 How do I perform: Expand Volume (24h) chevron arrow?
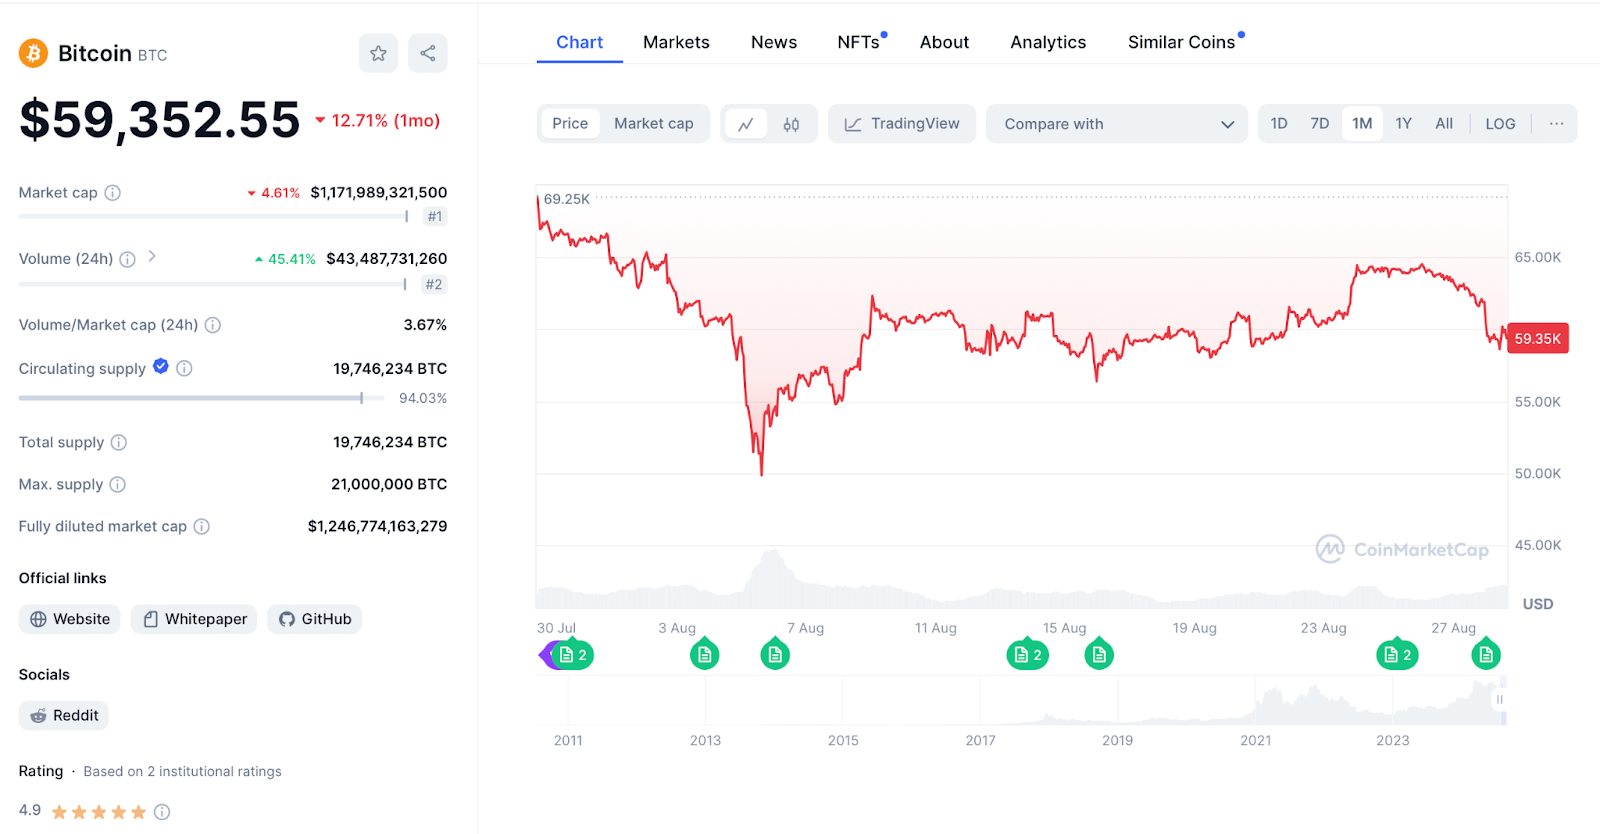point(152,257)
